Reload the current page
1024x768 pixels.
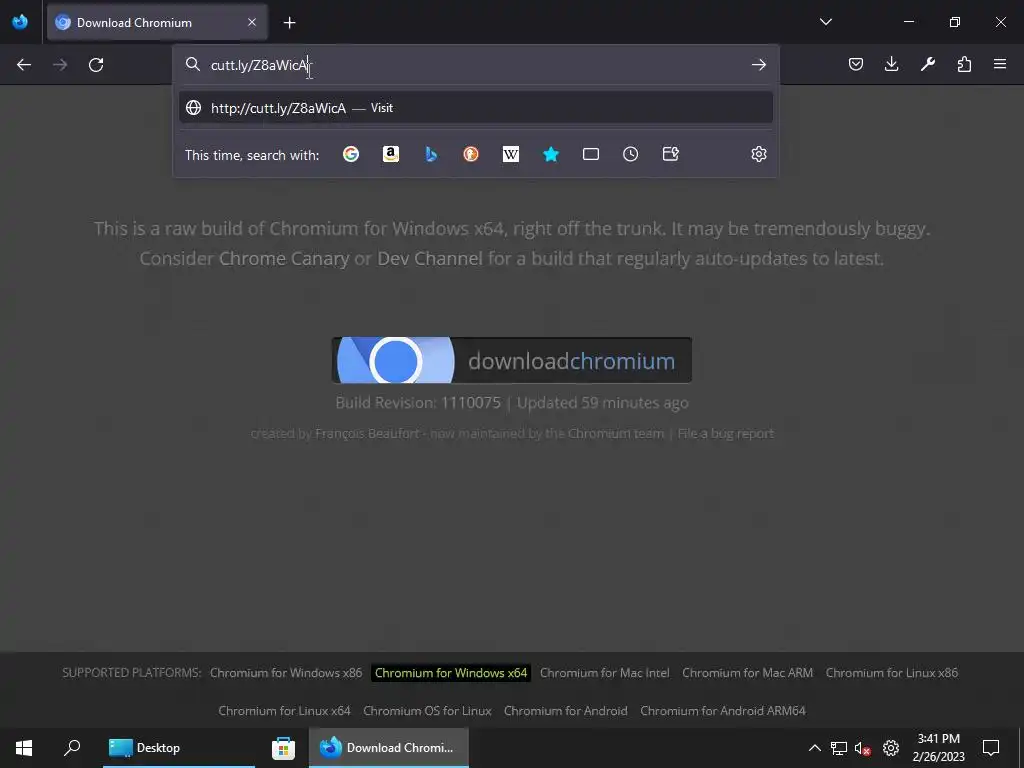tap(96, 65)
